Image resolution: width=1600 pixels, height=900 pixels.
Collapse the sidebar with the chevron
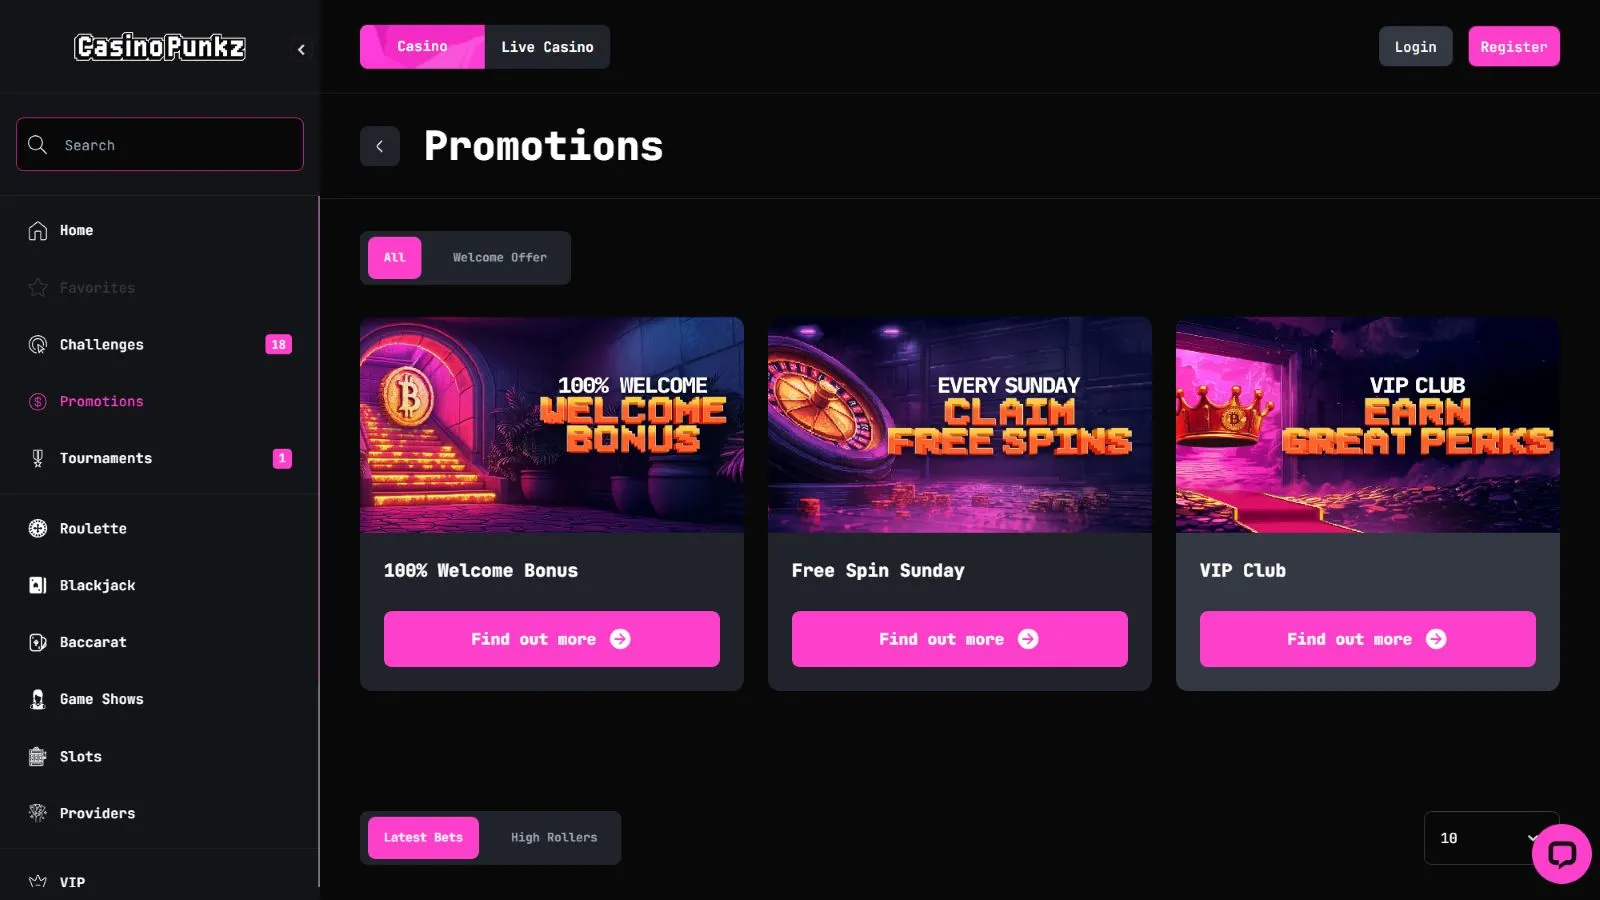301,49
